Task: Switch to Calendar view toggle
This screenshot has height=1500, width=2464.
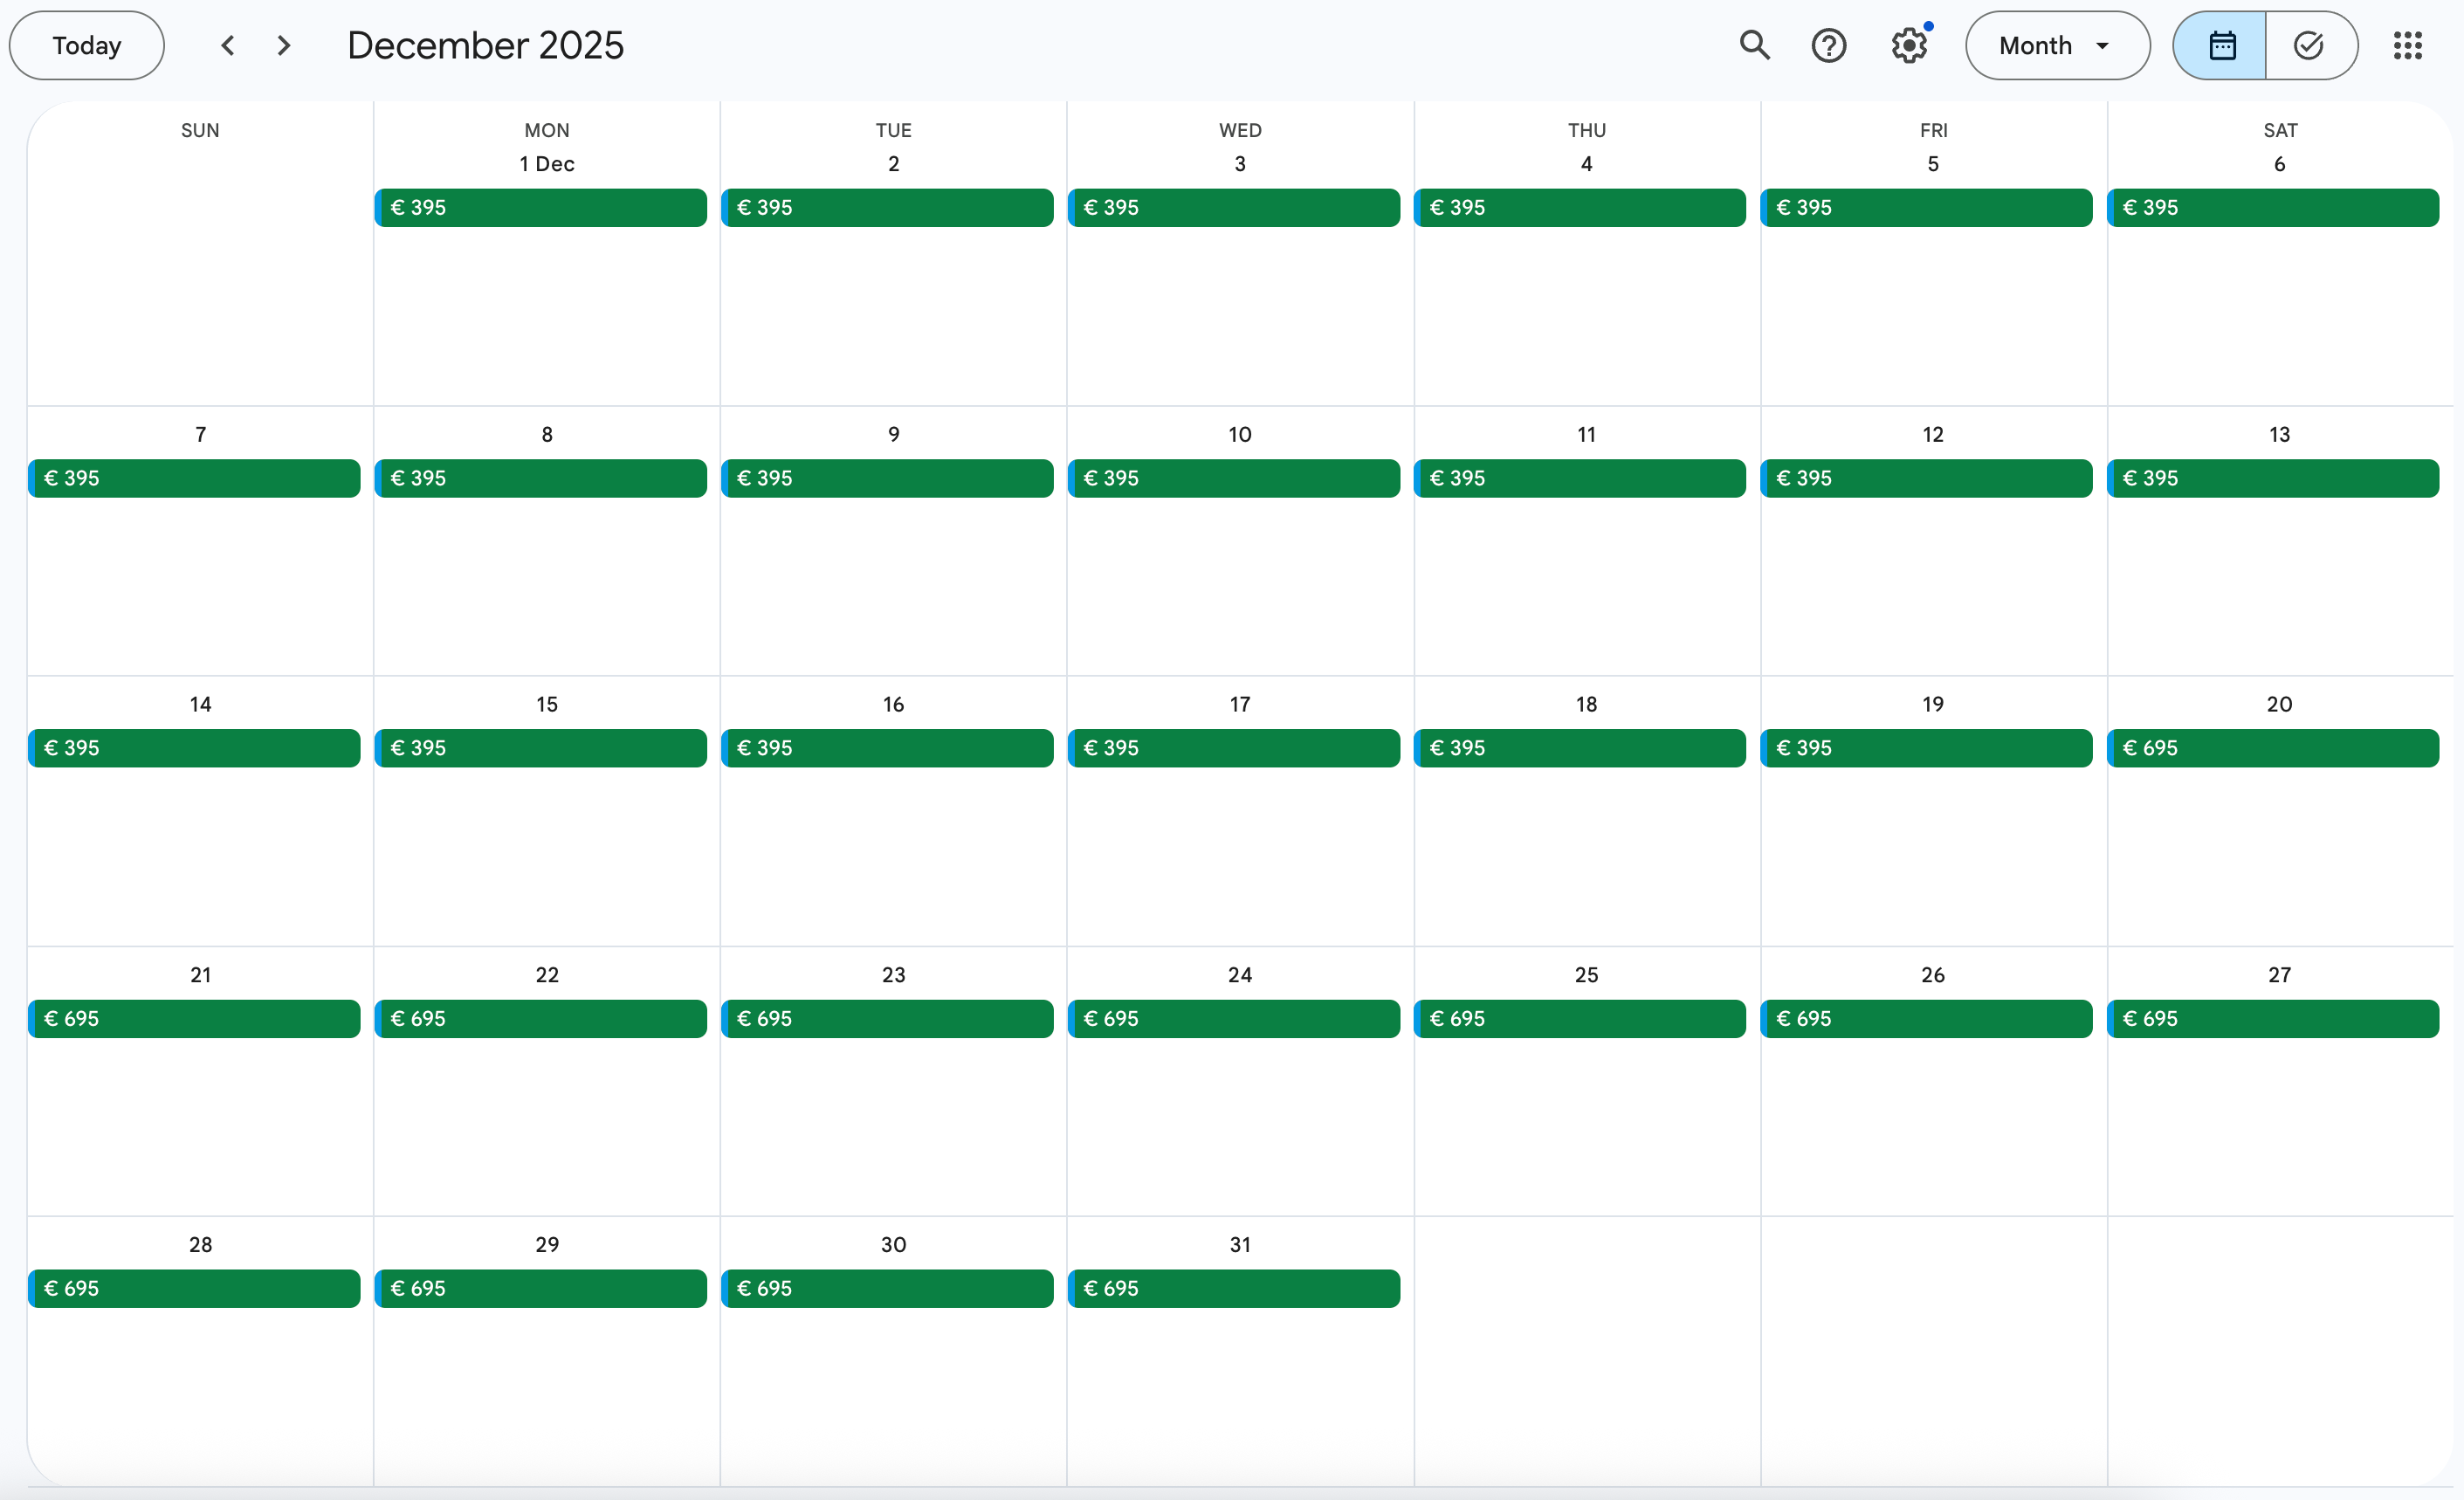Action: click(2220, 45)
